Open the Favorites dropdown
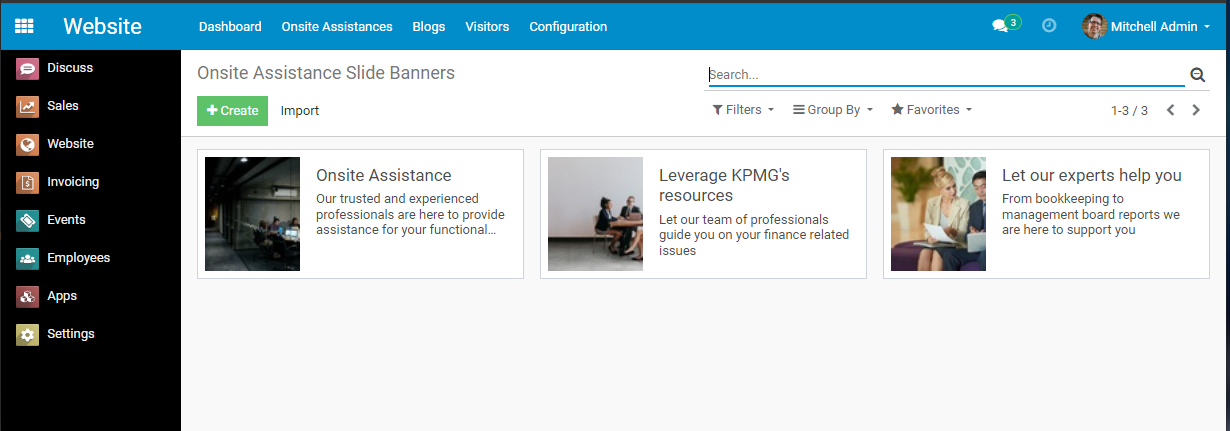This screenshot has height=431, width=1230. point(931,110)
